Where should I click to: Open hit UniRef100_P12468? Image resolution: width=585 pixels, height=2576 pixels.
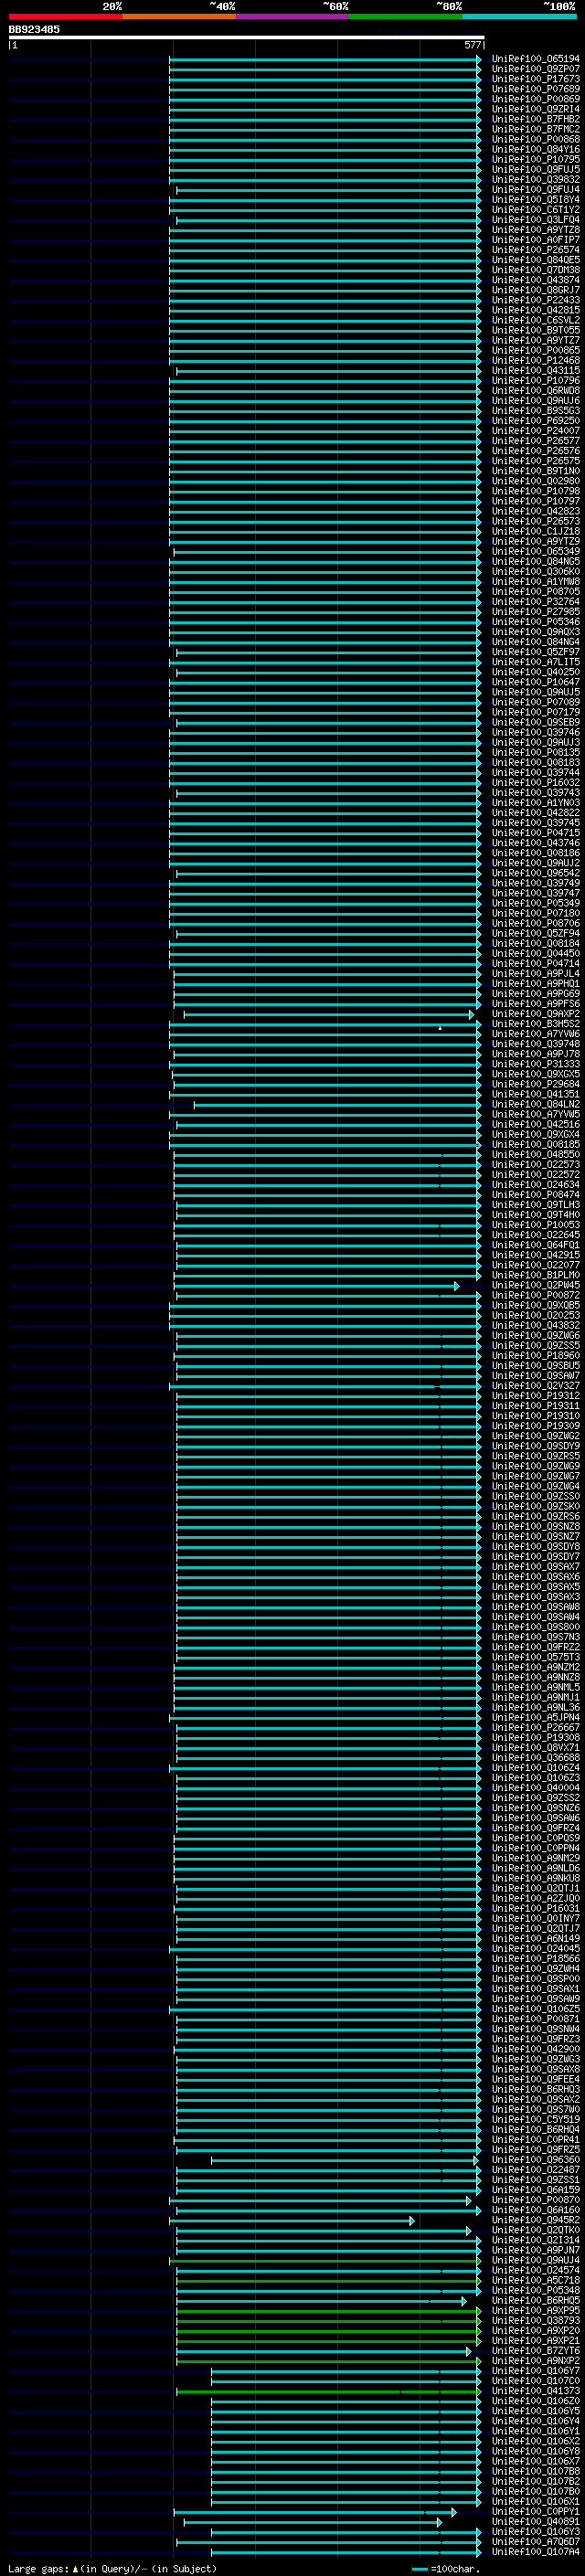coord(536,360)
